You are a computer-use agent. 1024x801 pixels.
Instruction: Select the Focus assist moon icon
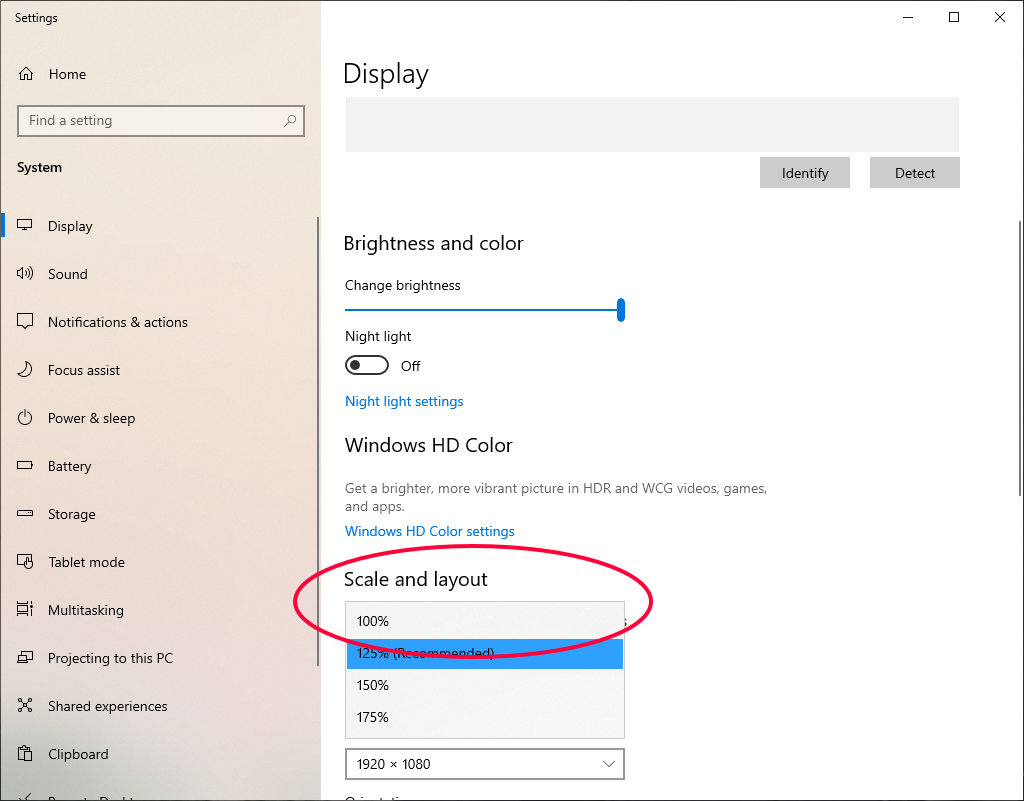(26, 370)
